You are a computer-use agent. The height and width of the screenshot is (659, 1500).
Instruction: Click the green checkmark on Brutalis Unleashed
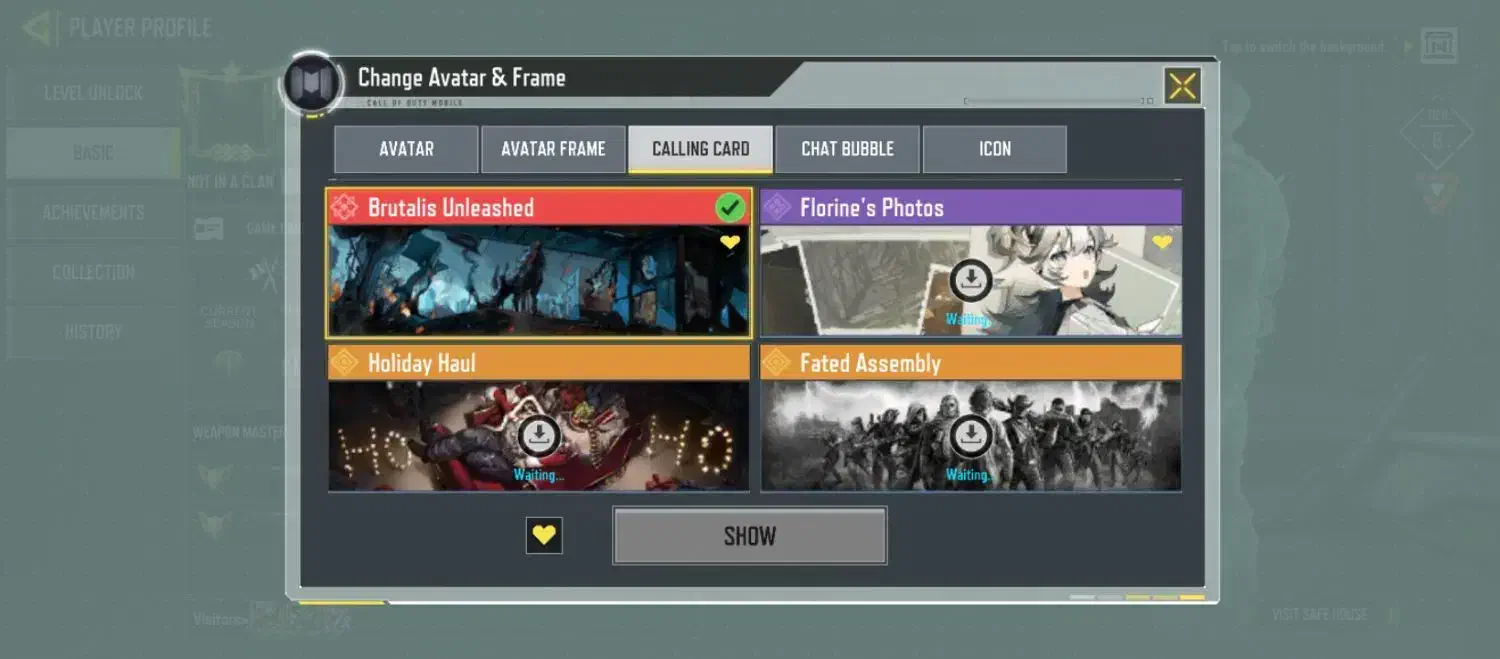point(731,208)
